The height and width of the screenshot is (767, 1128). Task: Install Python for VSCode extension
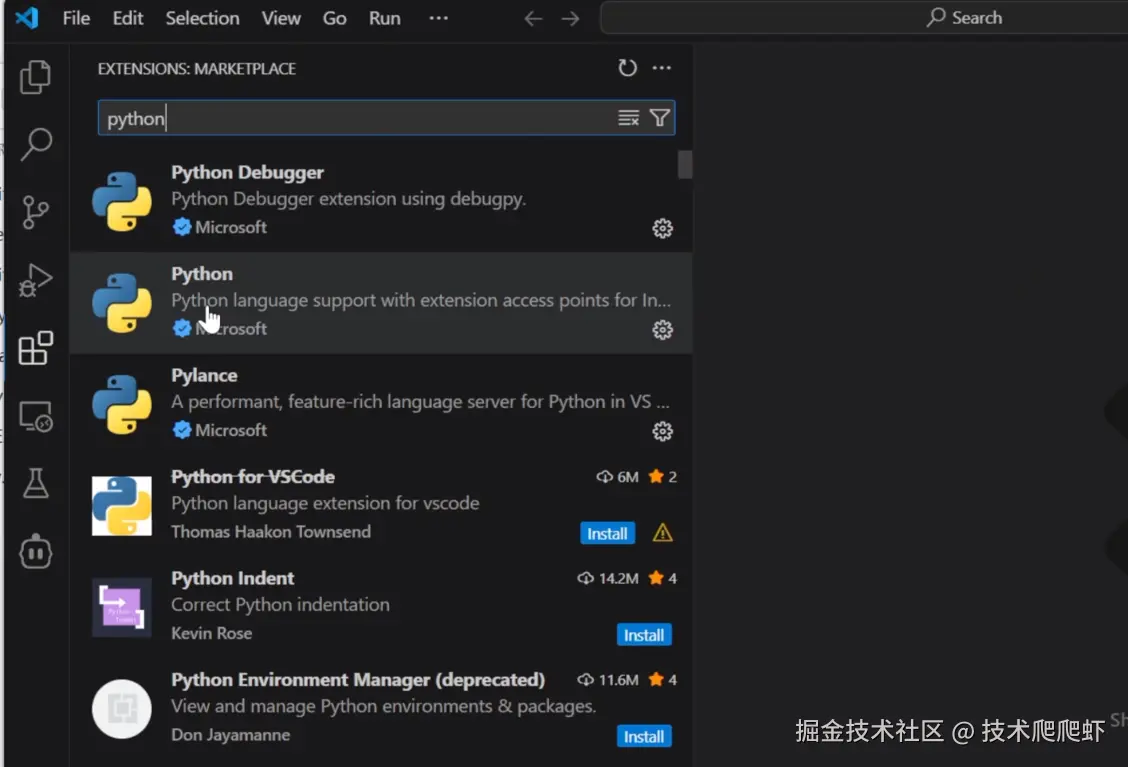coord(607,533)
